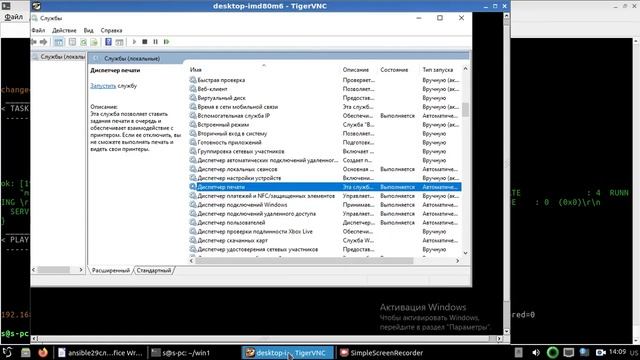
Task: Select Группировка сетевых участников service
Action: tap(241, 151)
